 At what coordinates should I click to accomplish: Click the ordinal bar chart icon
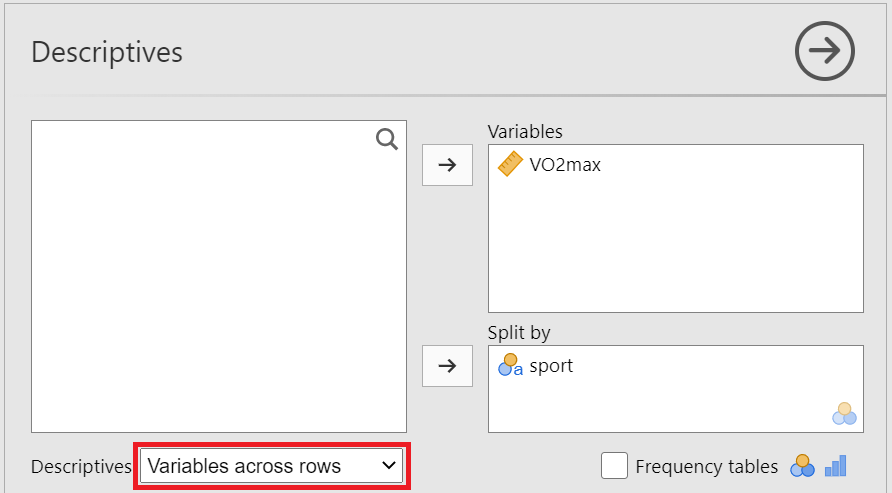[835, 466]
